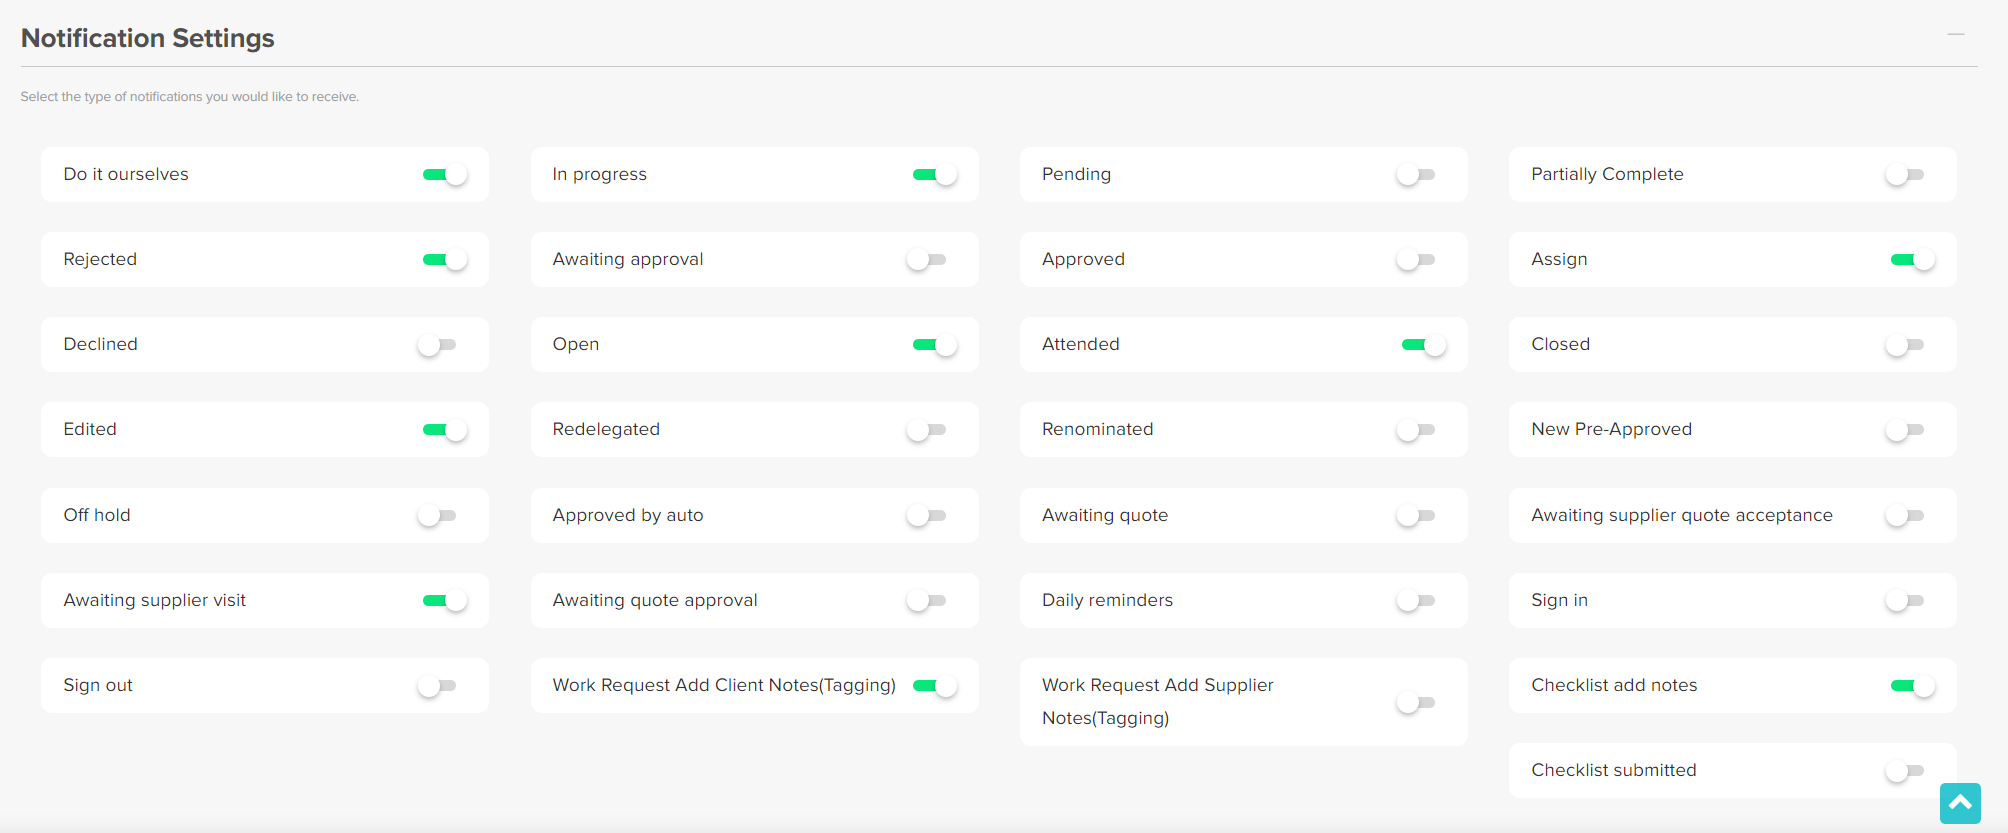Image resolution: width=2008 pixels, height=833 pixels.
Task: Enable Awaiting approval notifications
Action: tap(926, 260)
